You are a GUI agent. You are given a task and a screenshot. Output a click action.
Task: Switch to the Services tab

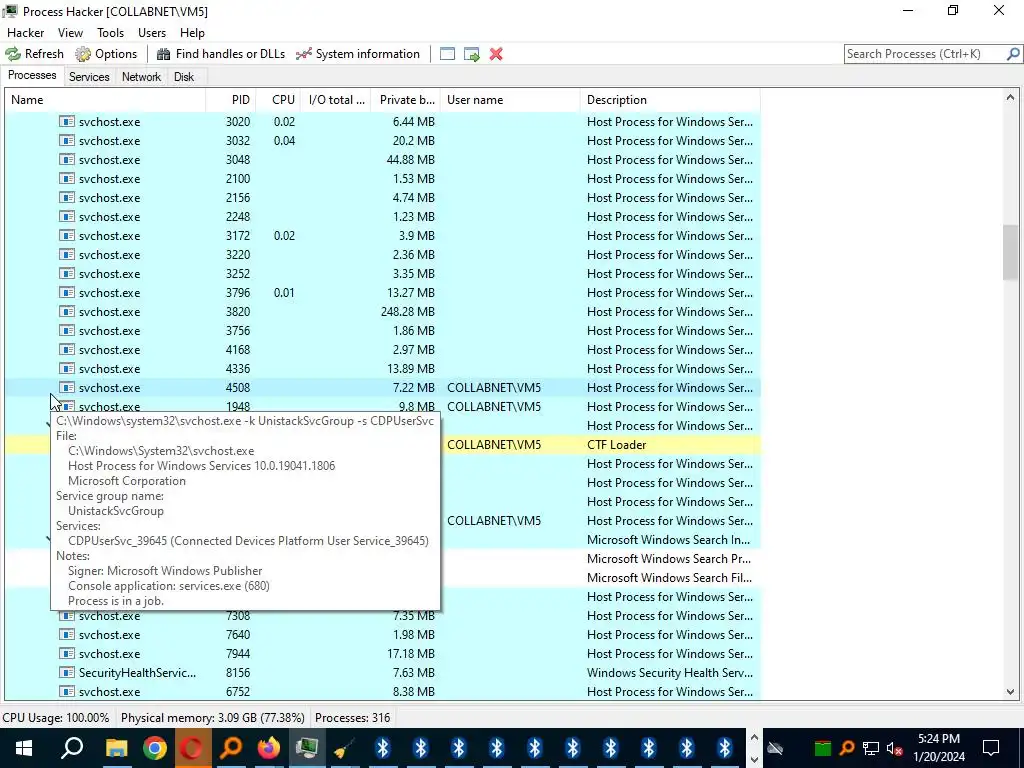point(89,77)
